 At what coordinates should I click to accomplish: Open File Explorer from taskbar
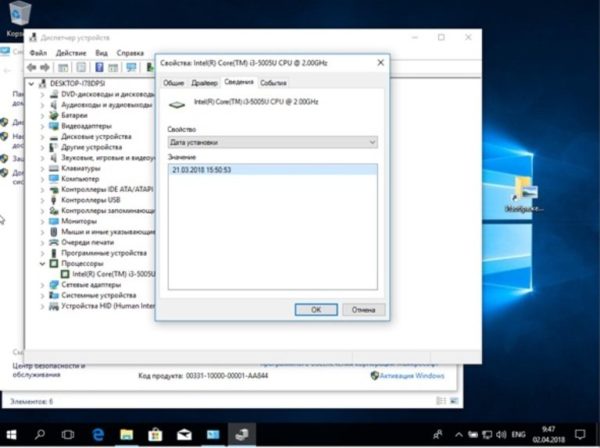pos(127,435)
